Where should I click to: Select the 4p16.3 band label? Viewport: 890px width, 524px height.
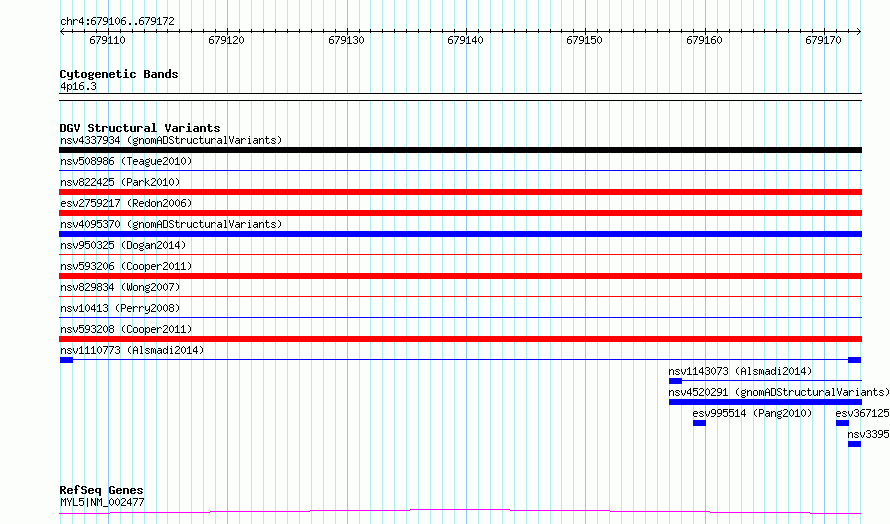pyautogui.click(x=78, y=87)
